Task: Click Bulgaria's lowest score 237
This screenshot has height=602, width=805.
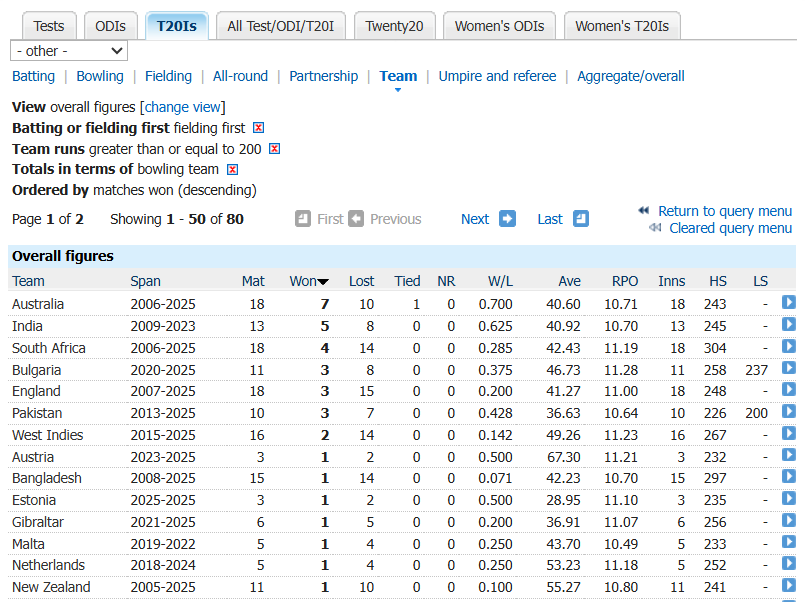Action: click(756, 370)
